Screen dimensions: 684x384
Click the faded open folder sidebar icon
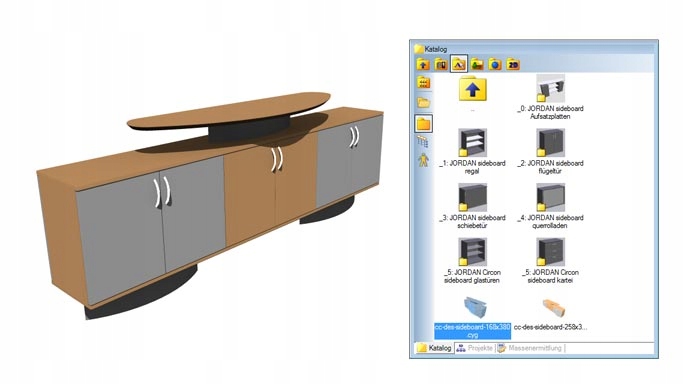(x=424, y=103)
